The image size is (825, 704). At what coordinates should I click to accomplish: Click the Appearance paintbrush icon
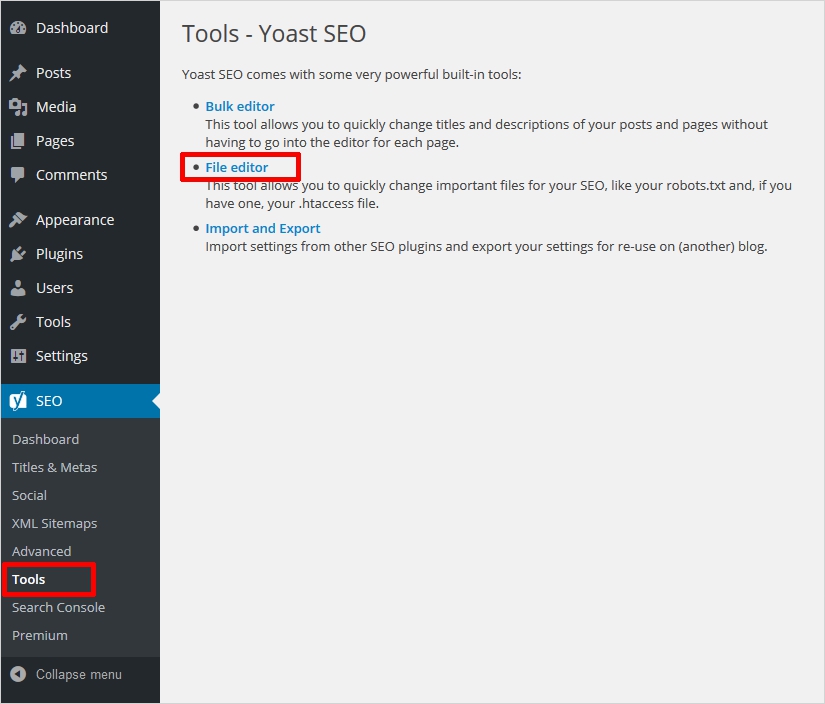(18, 220)
